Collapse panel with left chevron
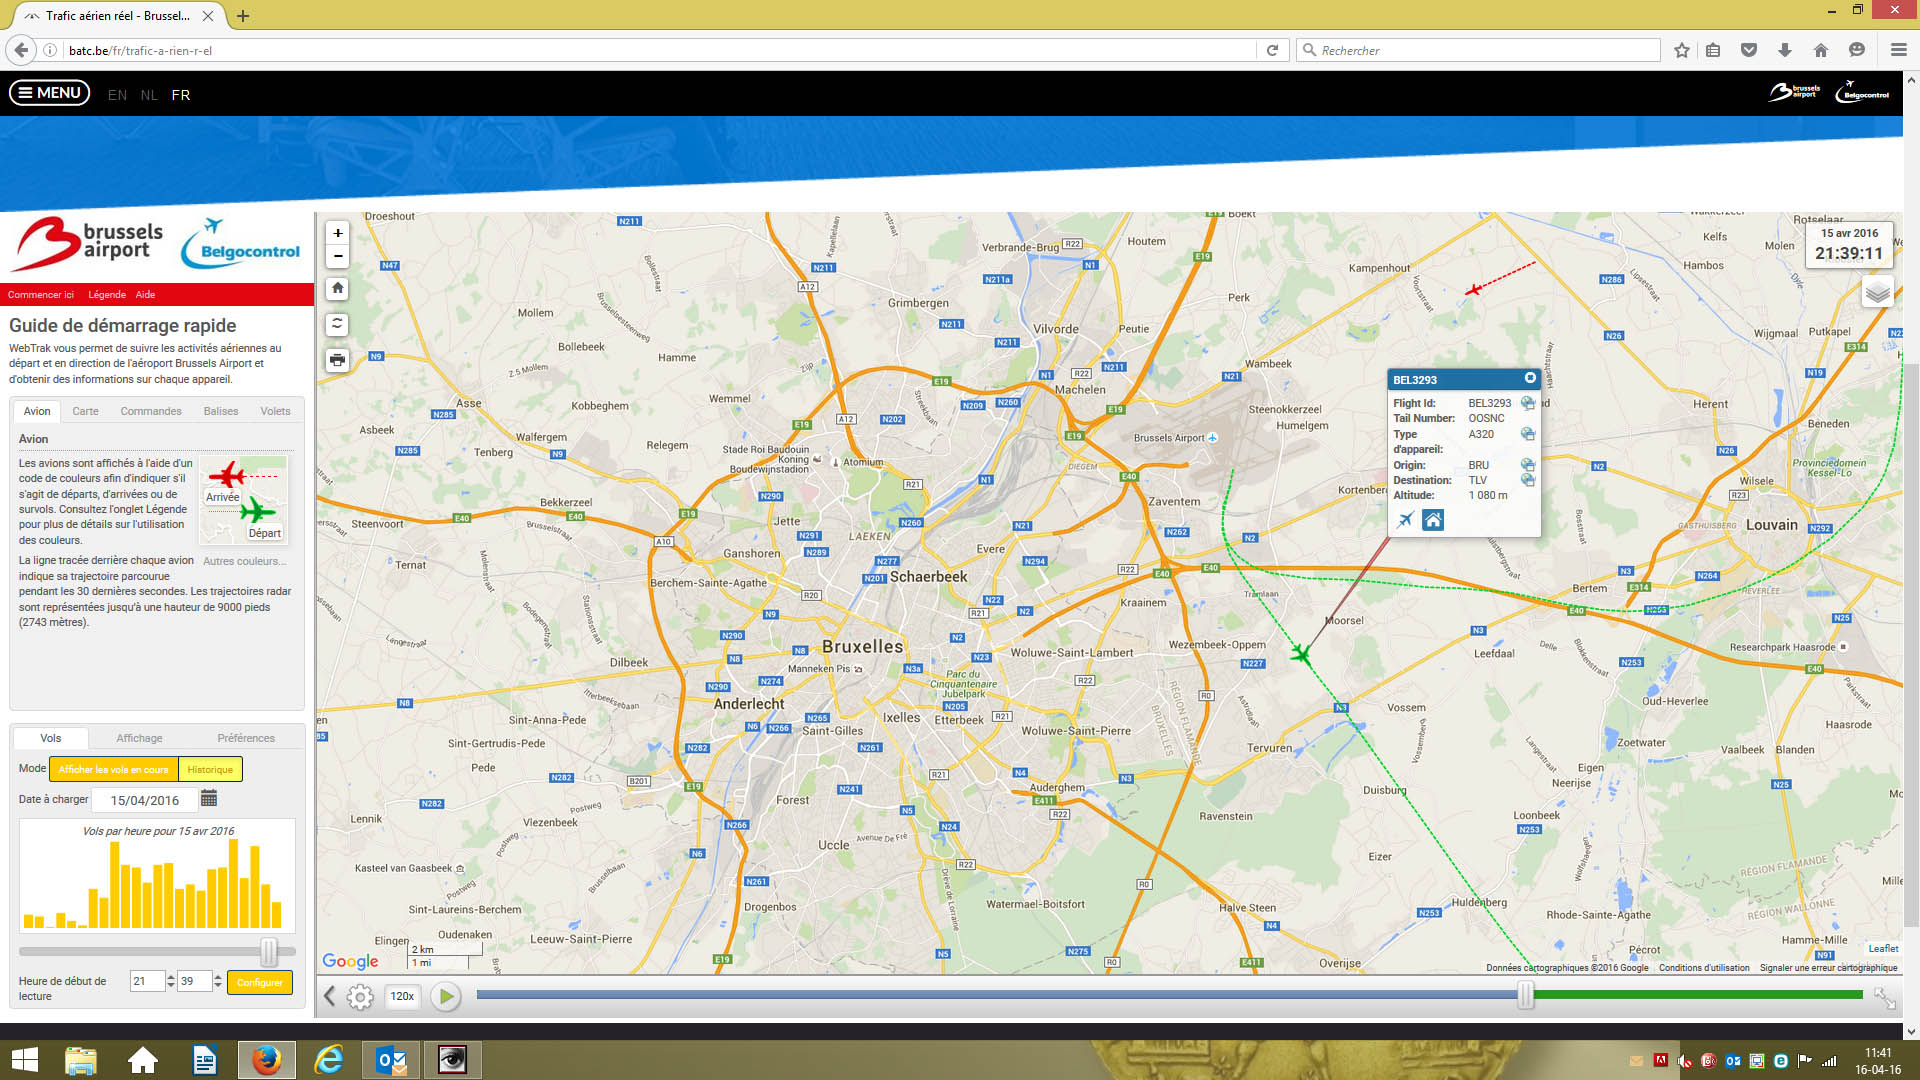The height and width of the screenshot is (1080, 1920). 329,995
